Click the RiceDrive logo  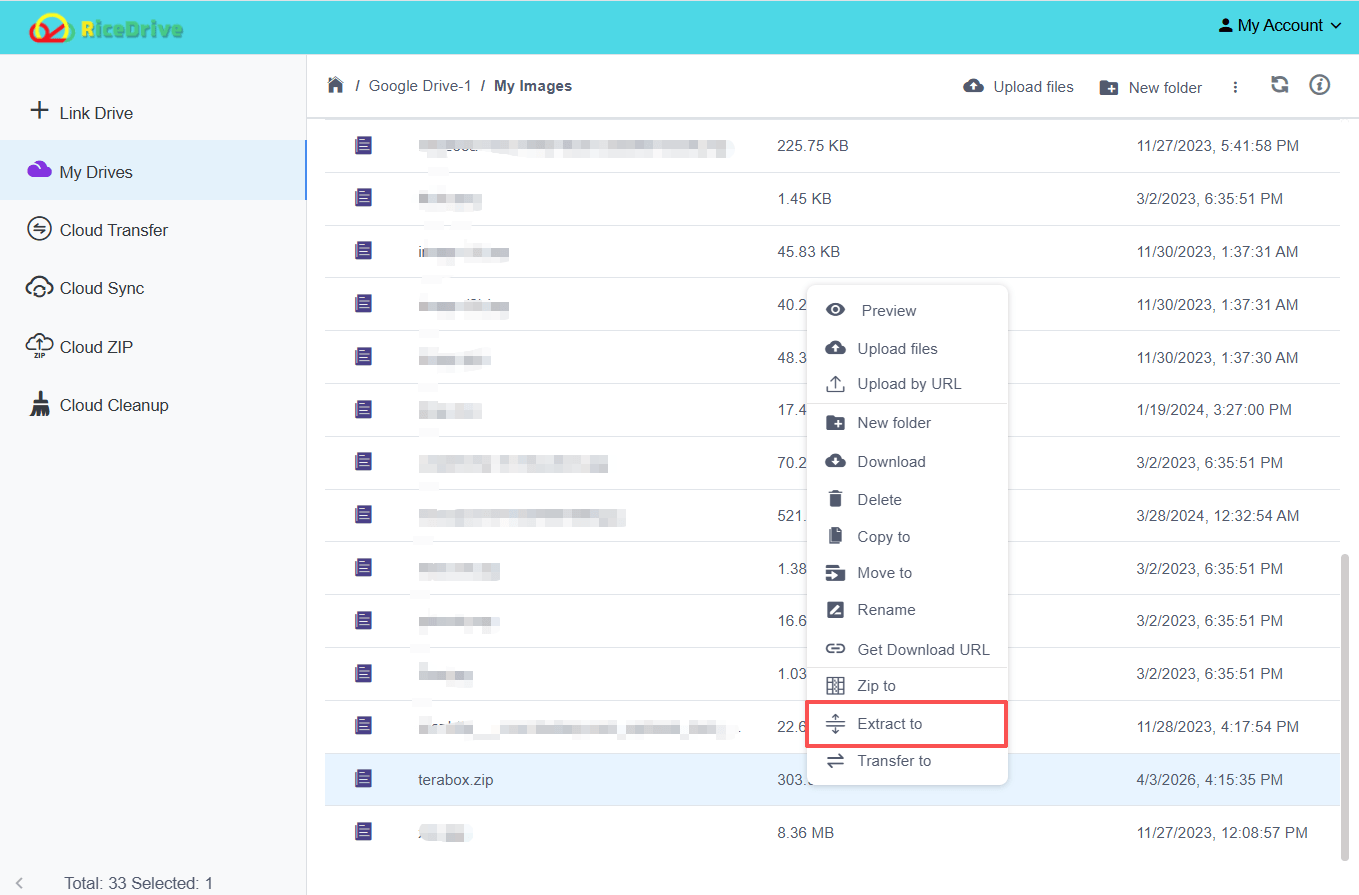[104, 27]
